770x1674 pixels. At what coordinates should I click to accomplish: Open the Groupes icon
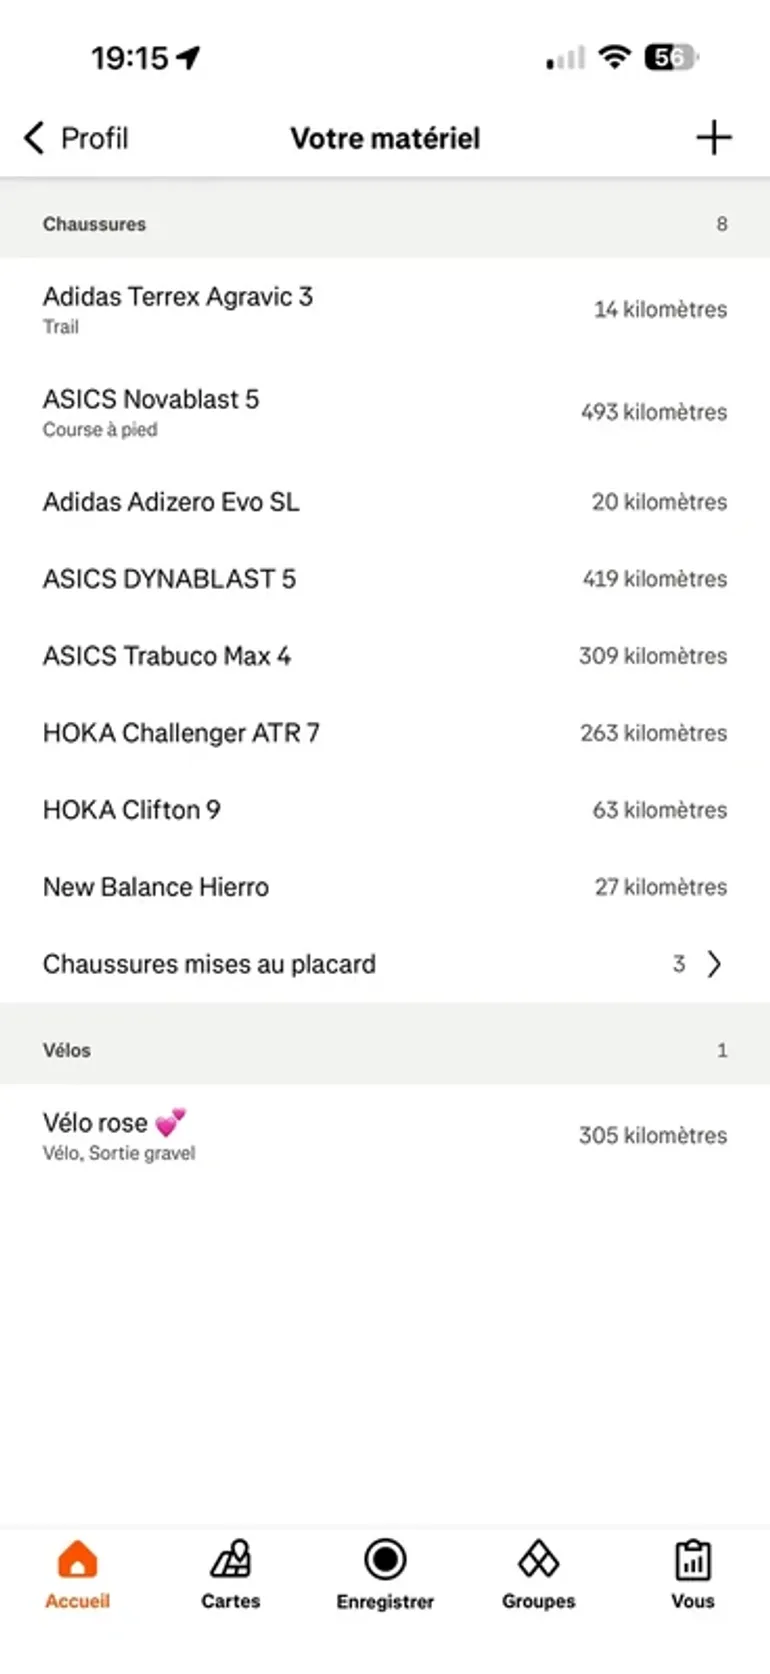(x=538, y=1558)
